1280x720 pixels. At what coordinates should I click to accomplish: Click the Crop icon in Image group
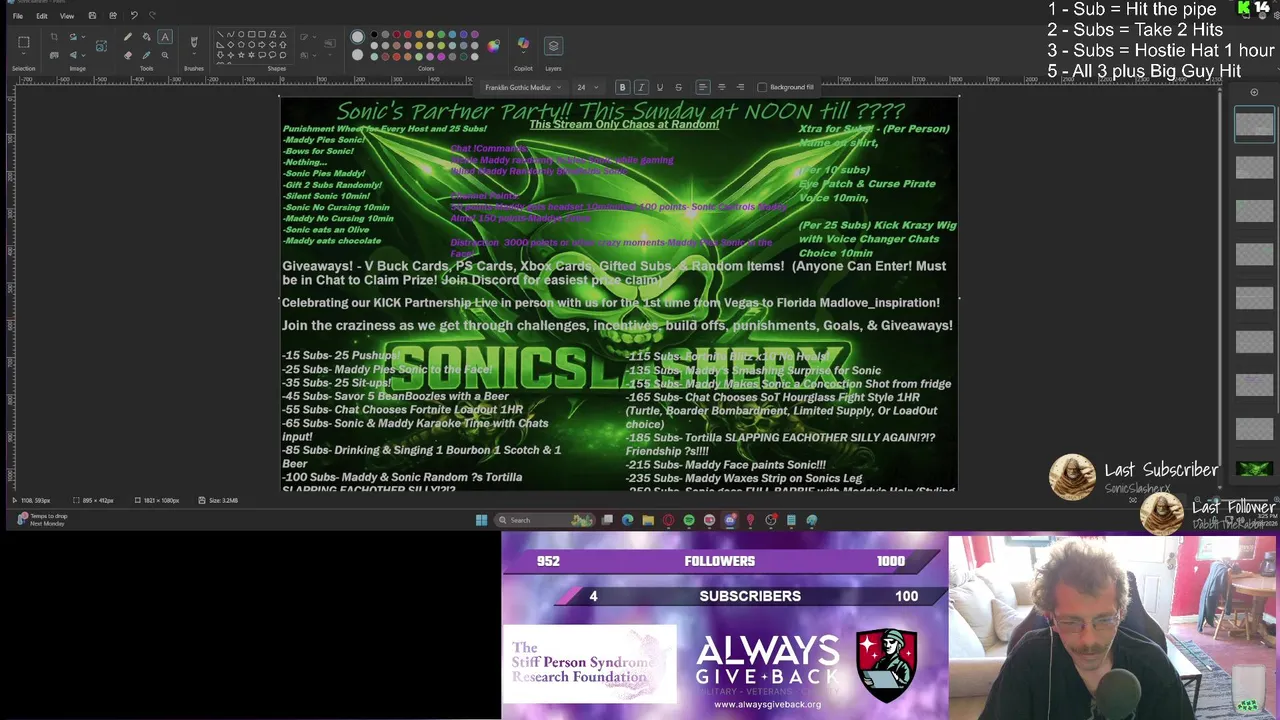click(x=54, y=36)
